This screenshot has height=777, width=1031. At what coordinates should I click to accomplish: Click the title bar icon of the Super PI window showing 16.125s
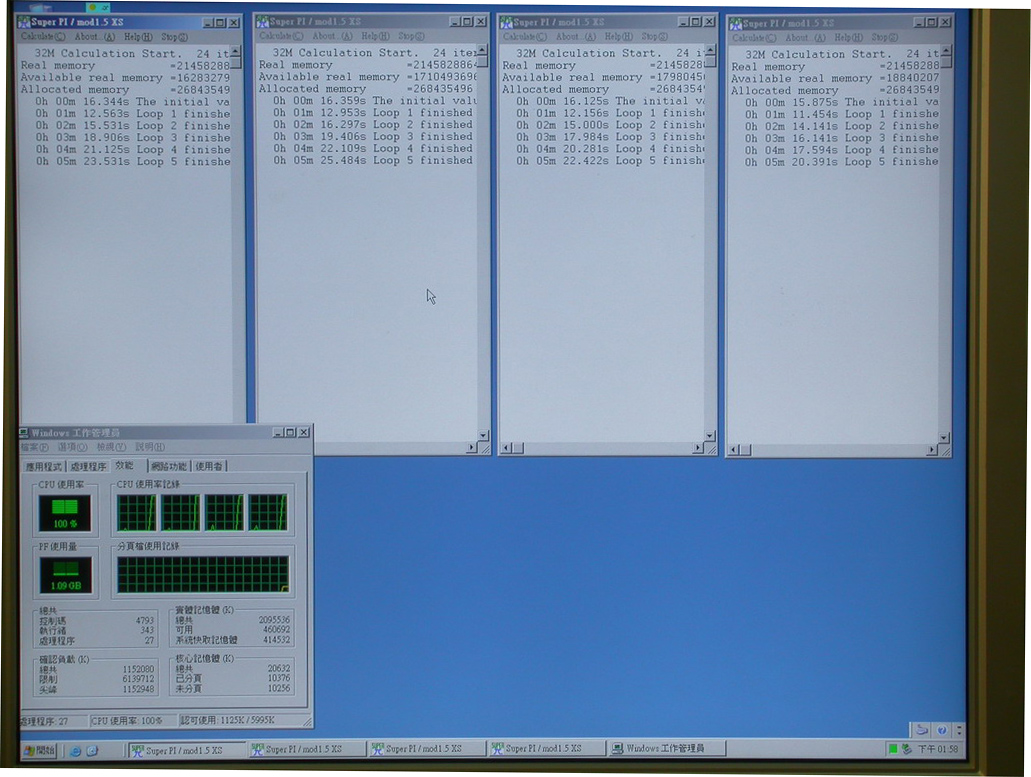click(506, 22)
